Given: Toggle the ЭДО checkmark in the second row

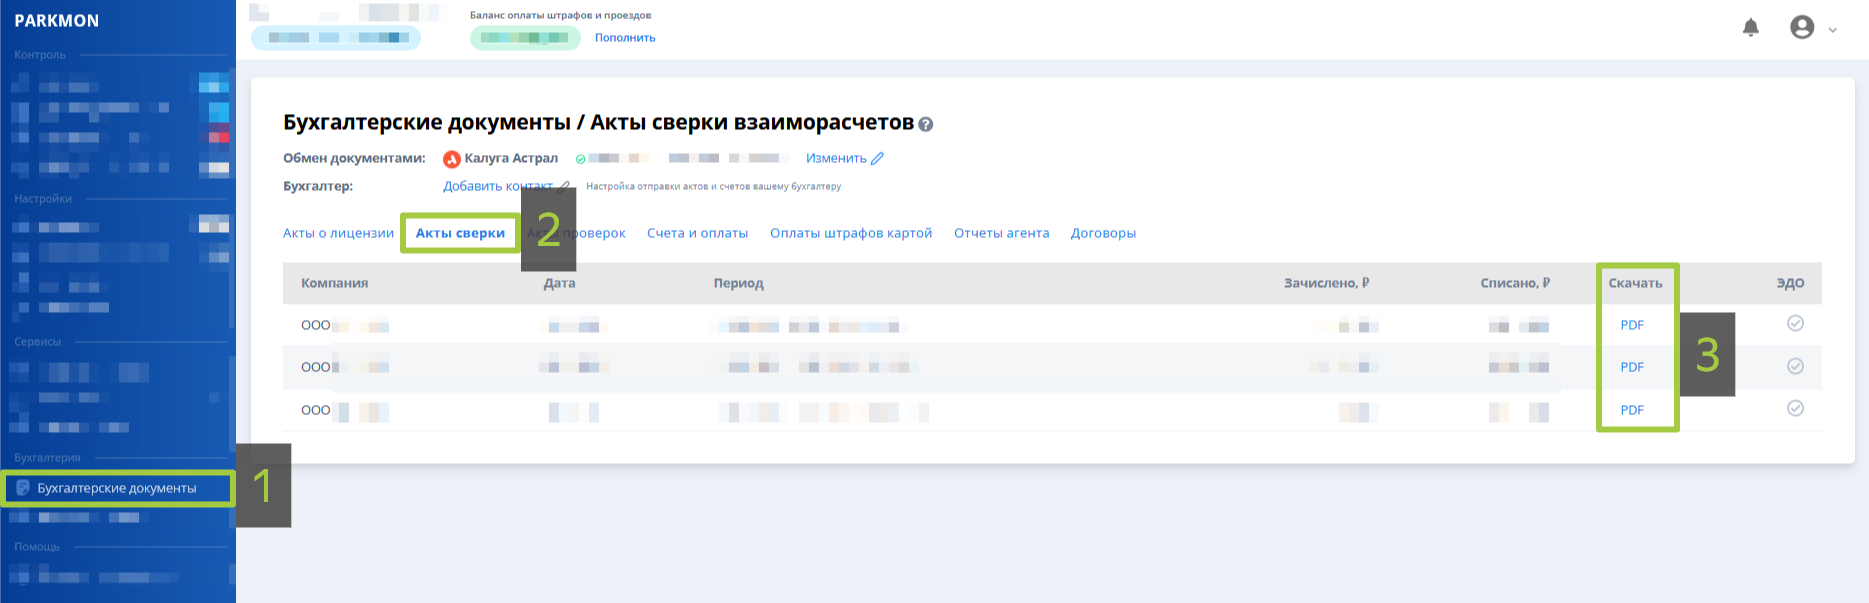Looking at the screenshot, I should pos(1795,366).
